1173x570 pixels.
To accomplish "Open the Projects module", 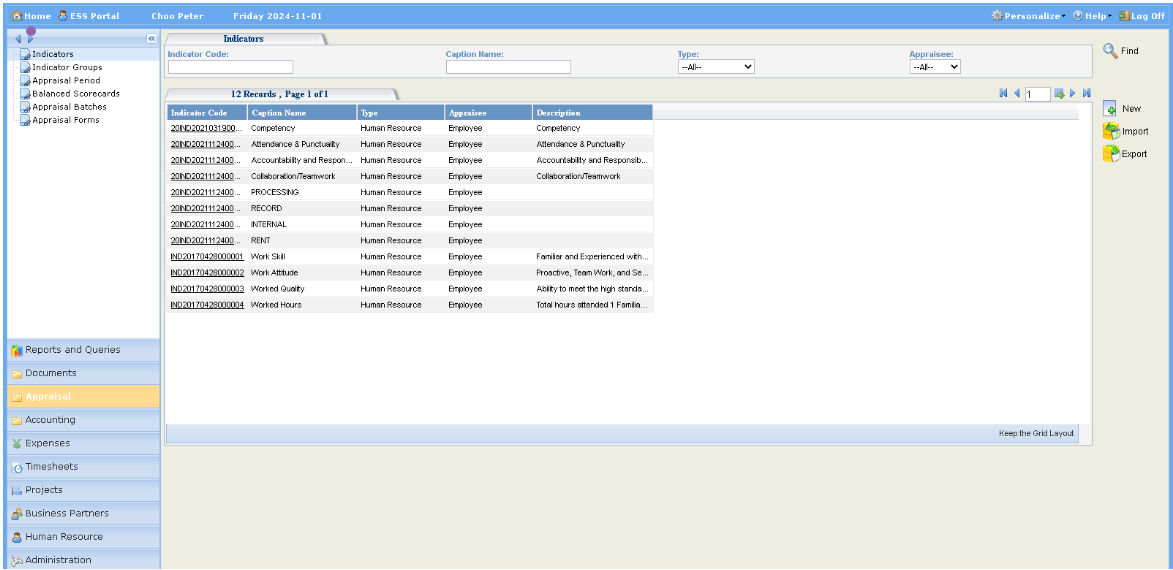I will pyautogui.click(x=84, y=490).
